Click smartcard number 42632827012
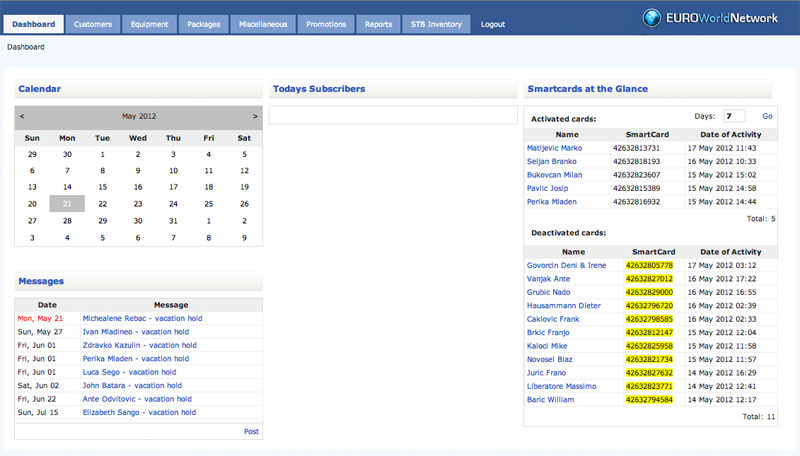Screen dimensions: 800x456 (x=649, y=279)
